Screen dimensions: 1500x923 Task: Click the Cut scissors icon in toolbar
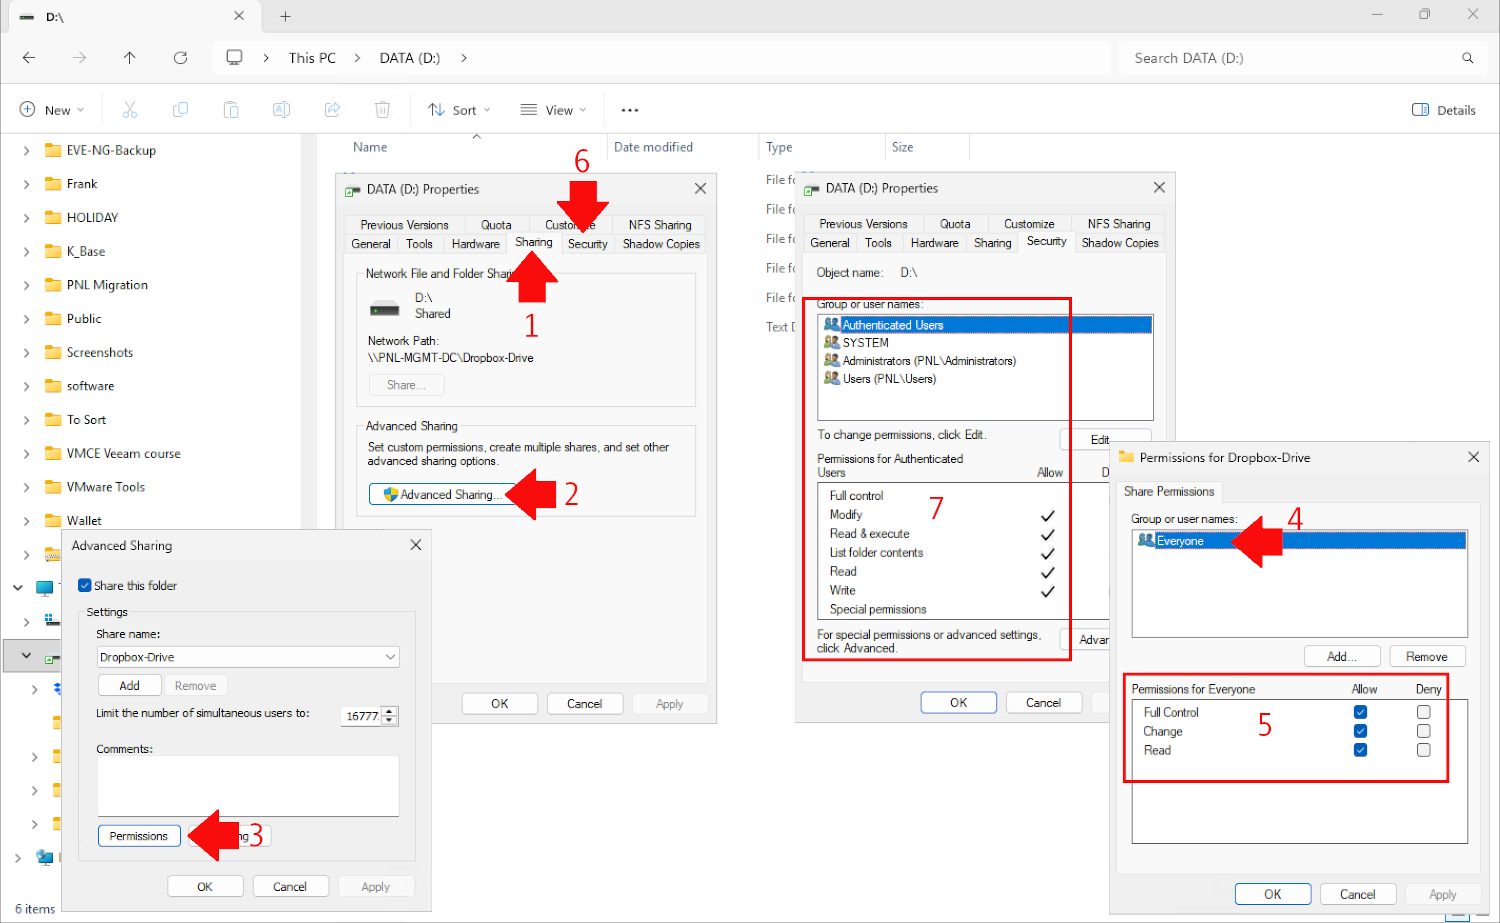[130, 110]
